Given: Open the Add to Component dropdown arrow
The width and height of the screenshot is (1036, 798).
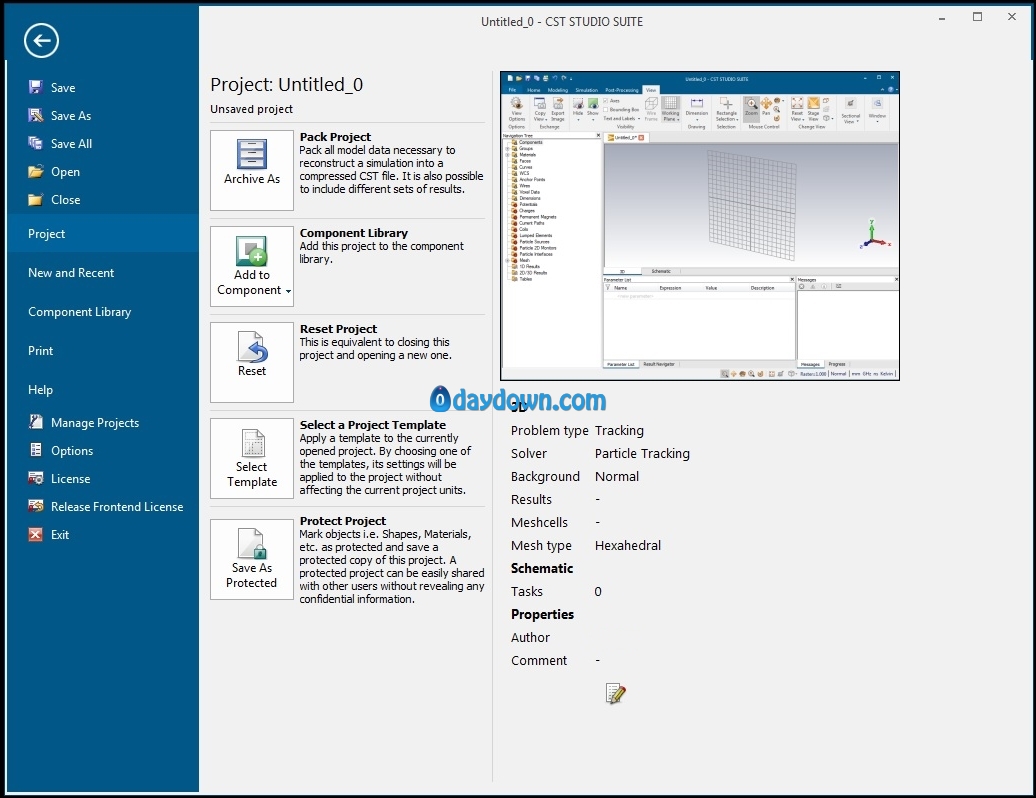Looking at the screenshot, I should tap(288, 291).
